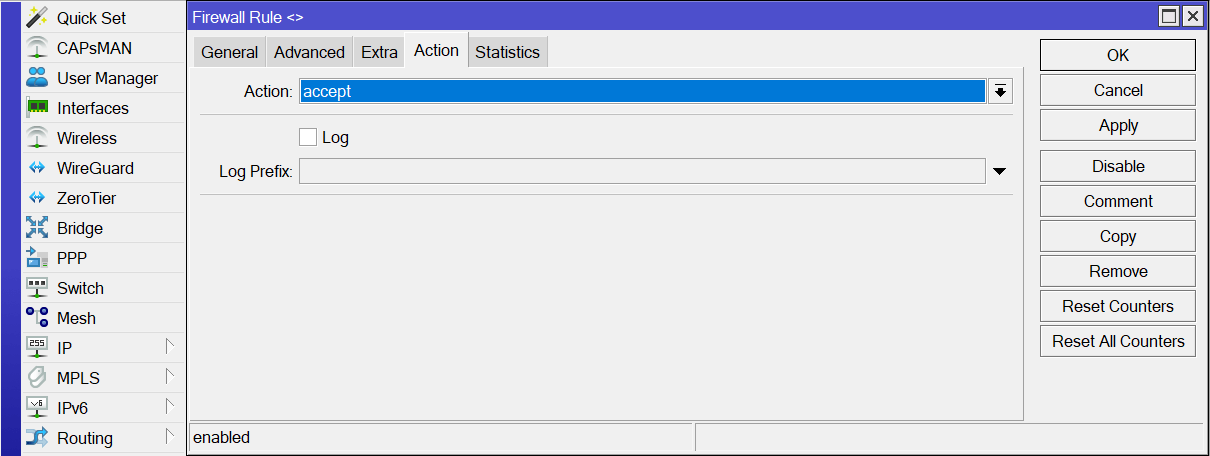The width and height of the screenshot is (1210, 456).
Task: Open WireGuard icon in sidebar
Action: [x=37, y=168]
